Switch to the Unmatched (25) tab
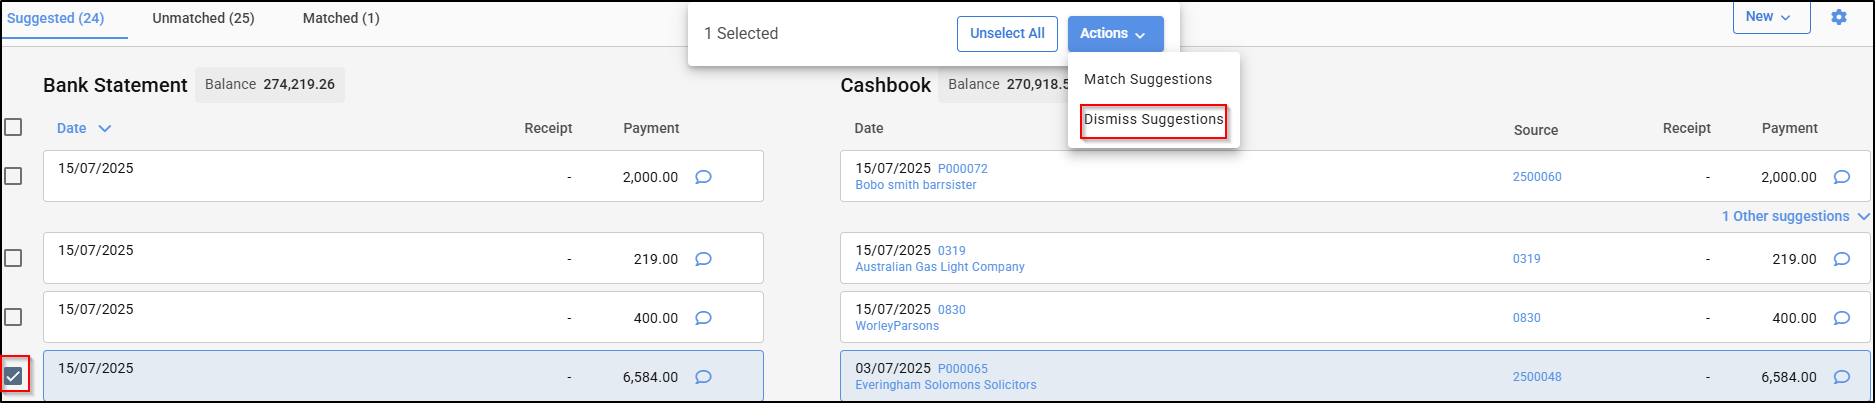The height and width of the screenshot is (403, 1875). coord(203,18)
